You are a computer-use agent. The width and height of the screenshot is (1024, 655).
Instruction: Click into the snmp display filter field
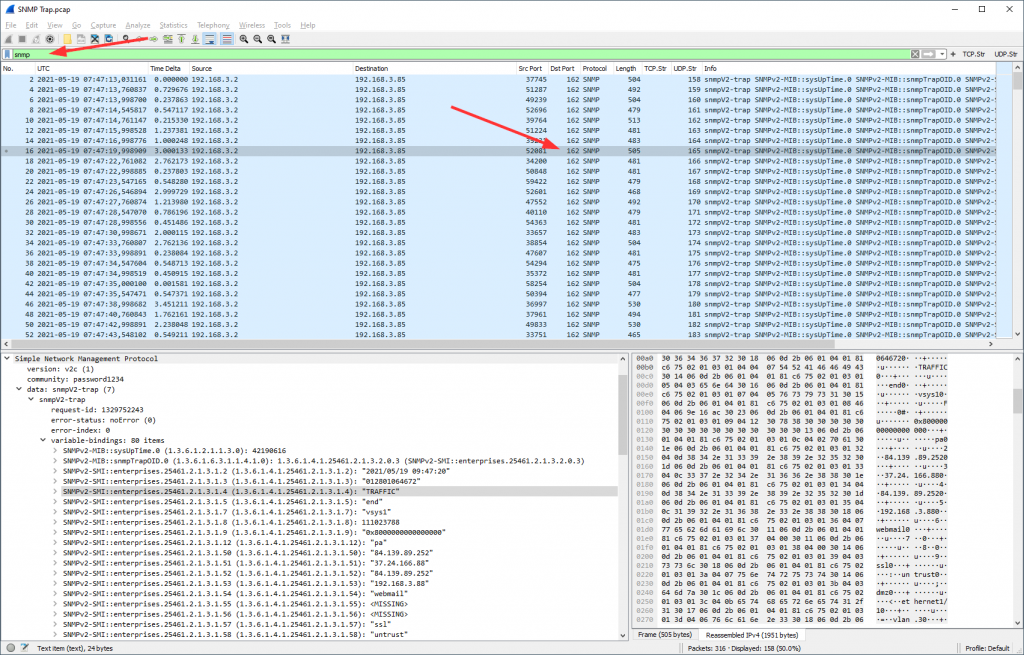[x=460, y=54]
